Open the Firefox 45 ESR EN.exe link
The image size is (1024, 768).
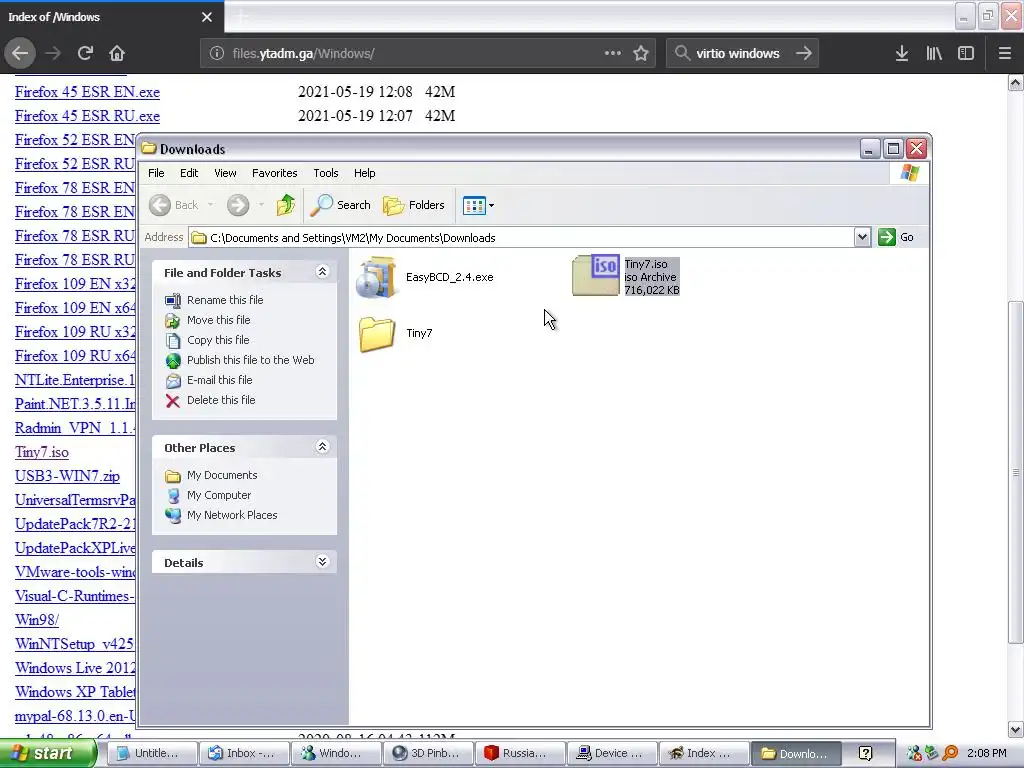click(x=88, y=92)
